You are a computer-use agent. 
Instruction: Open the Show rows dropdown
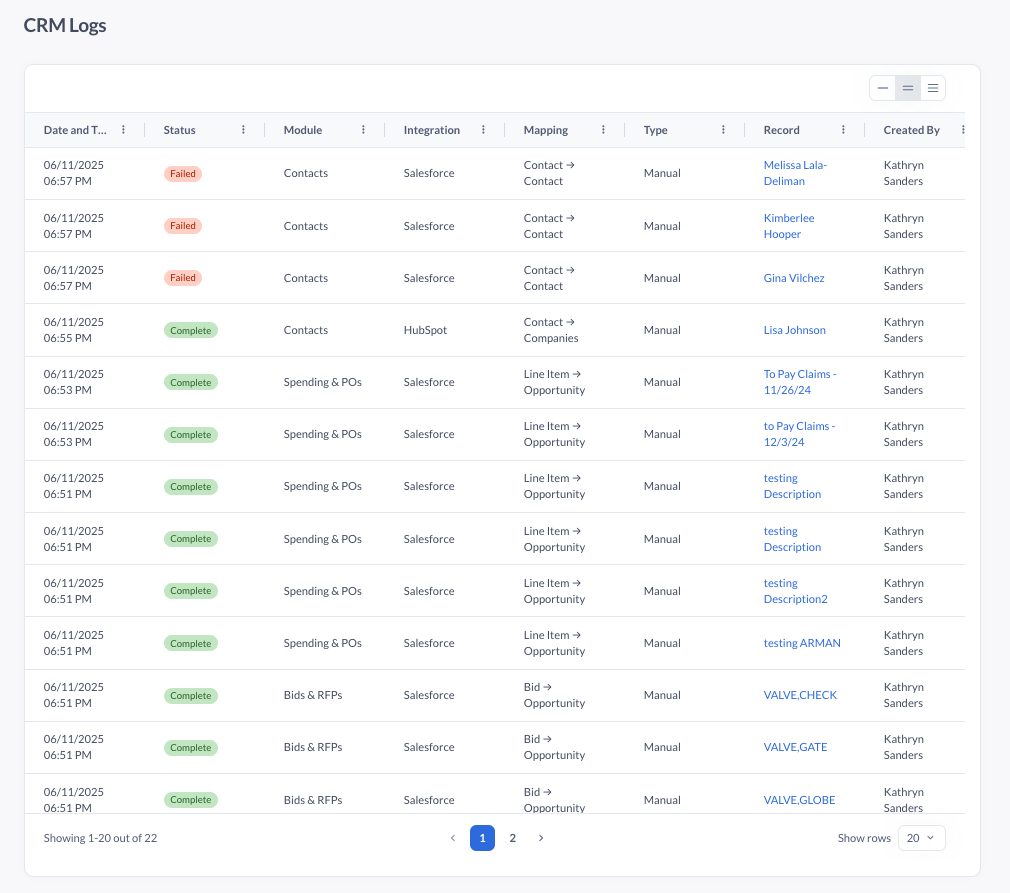pos(921,838)
